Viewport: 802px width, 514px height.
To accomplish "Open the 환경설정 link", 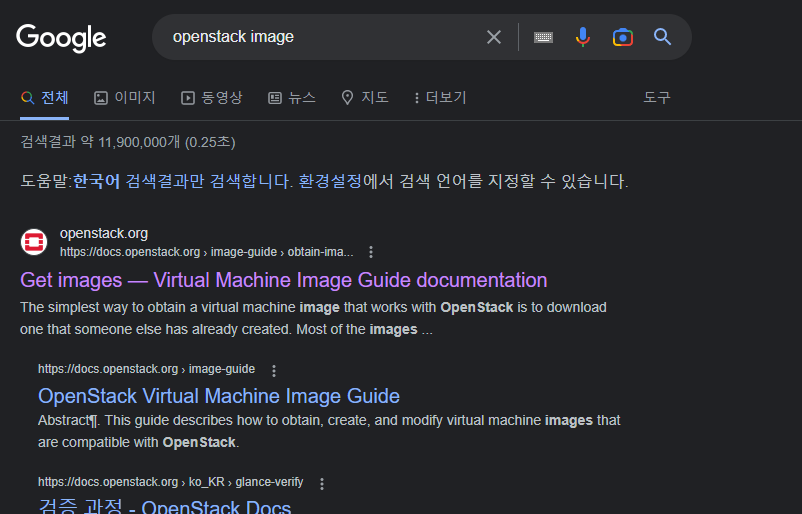I will 330,181.
